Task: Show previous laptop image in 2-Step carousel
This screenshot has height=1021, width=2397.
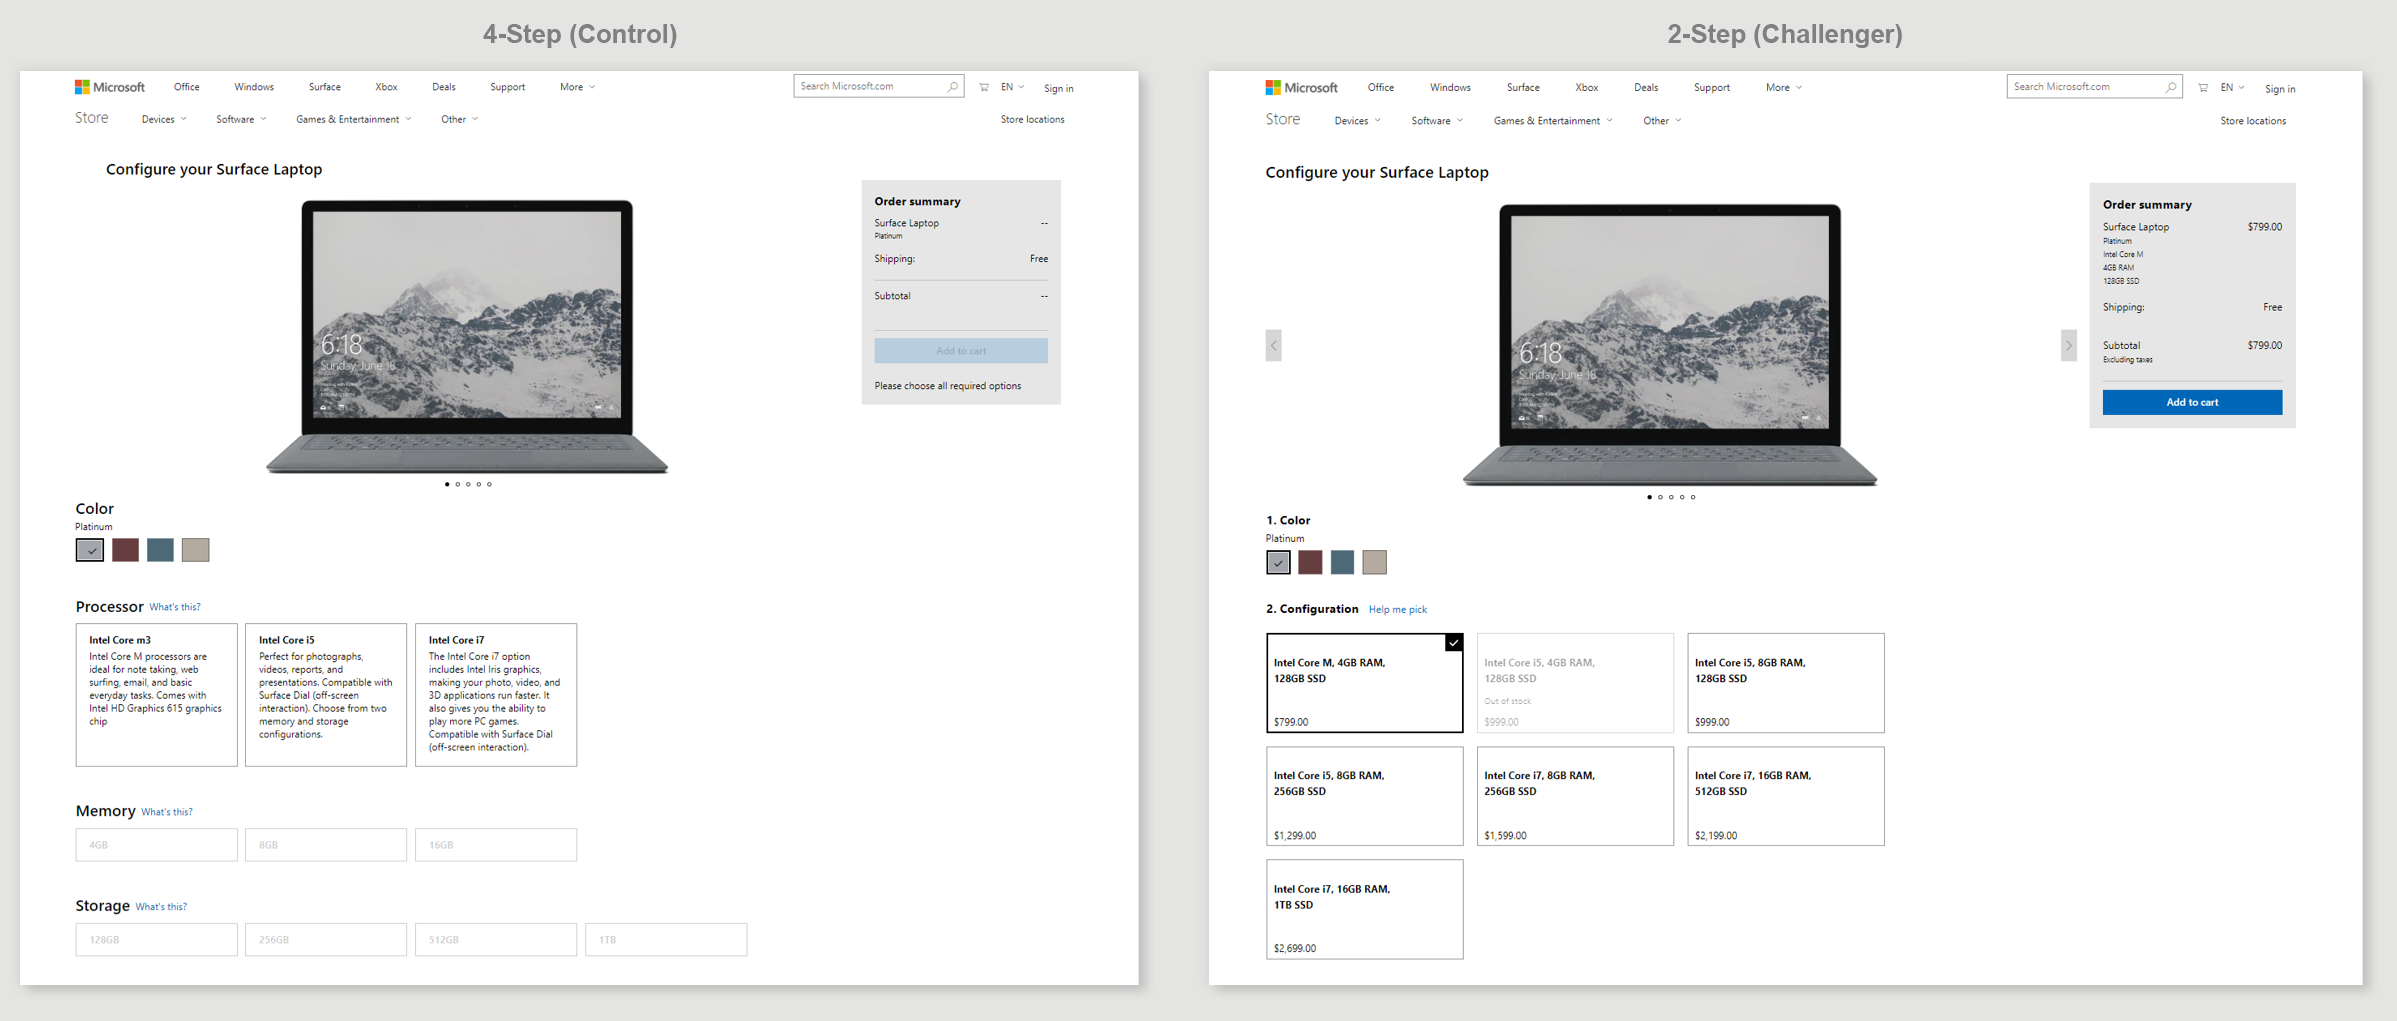Action: [1273, 346]
